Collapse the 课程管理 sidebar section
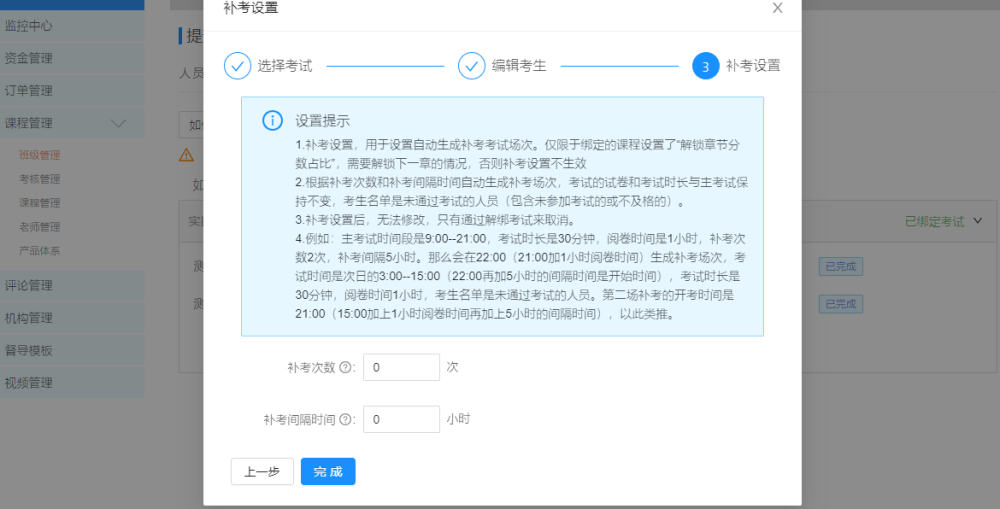 pyautogui.click(x=72, y=123)
